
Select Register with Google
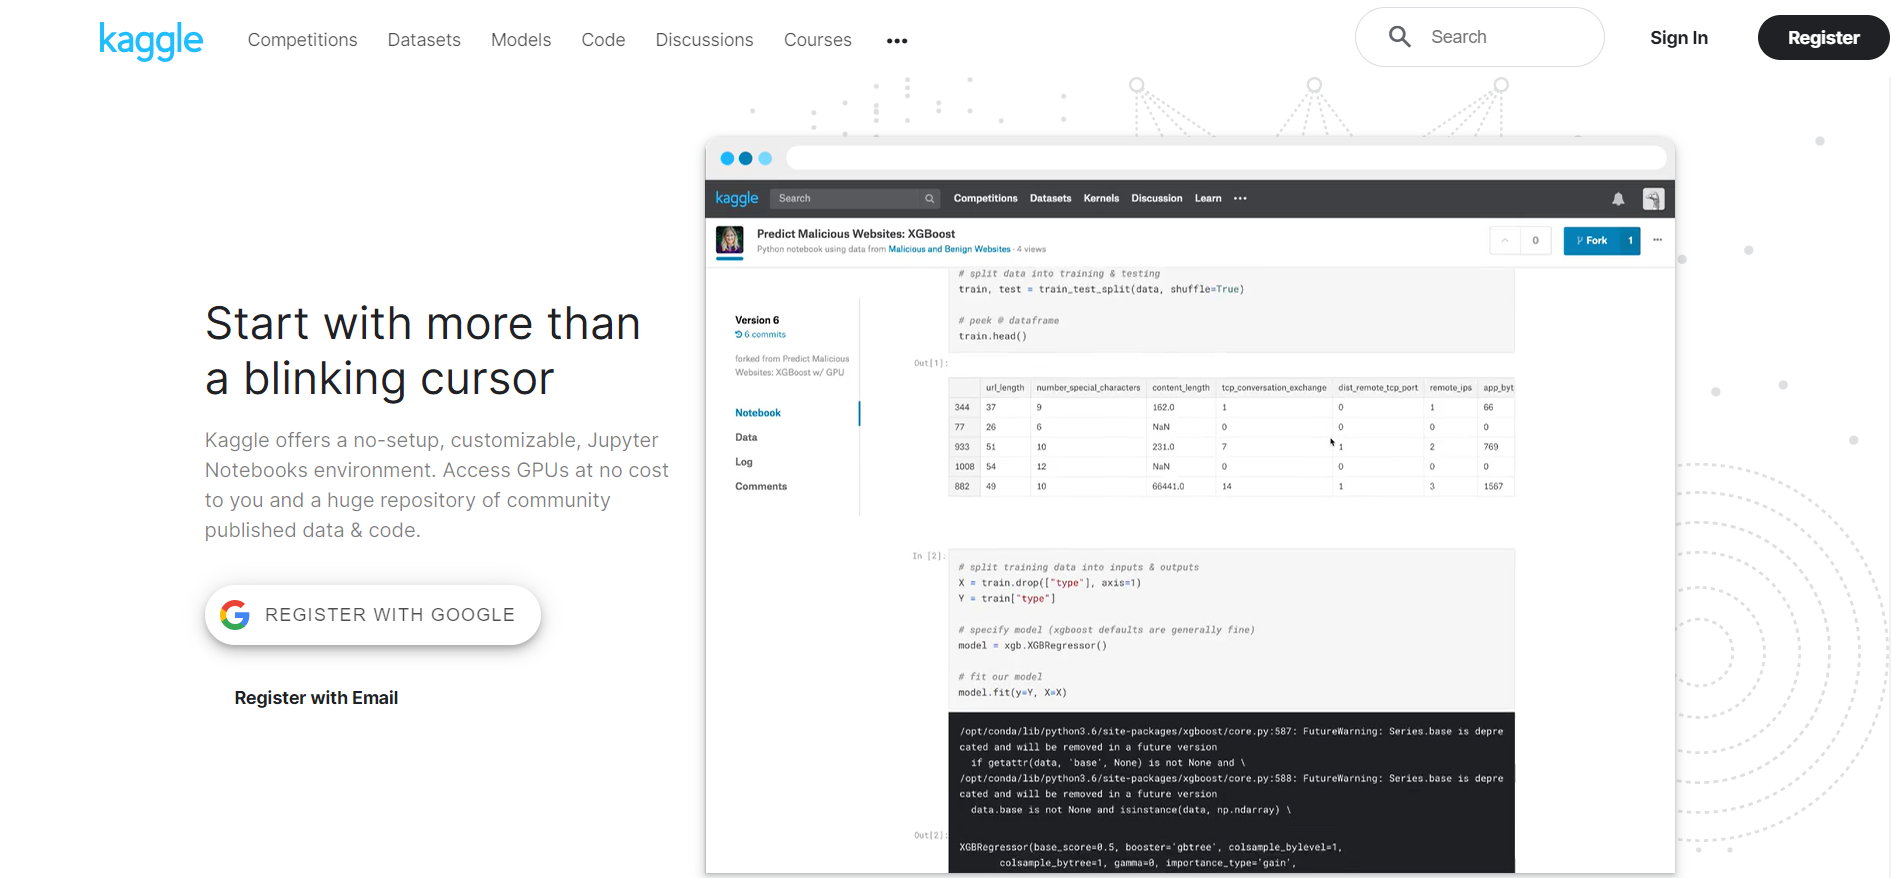click(373, 615)
